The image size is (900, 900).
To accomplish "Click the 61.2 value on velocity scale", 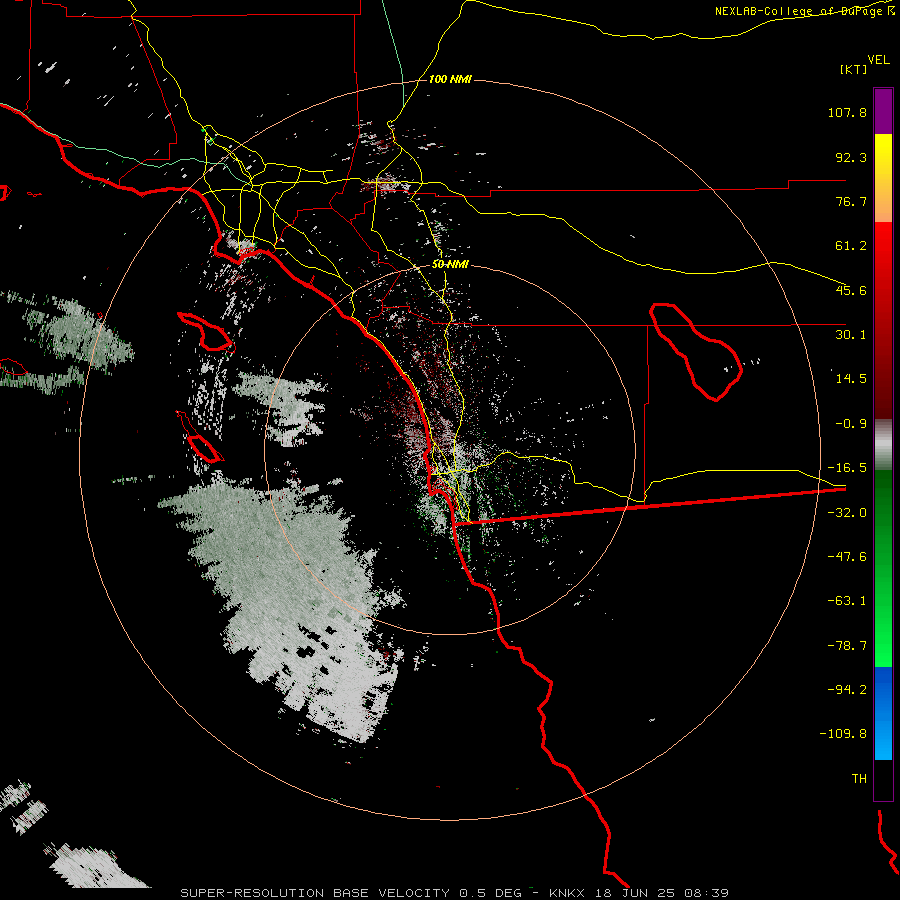I will 851,246.
